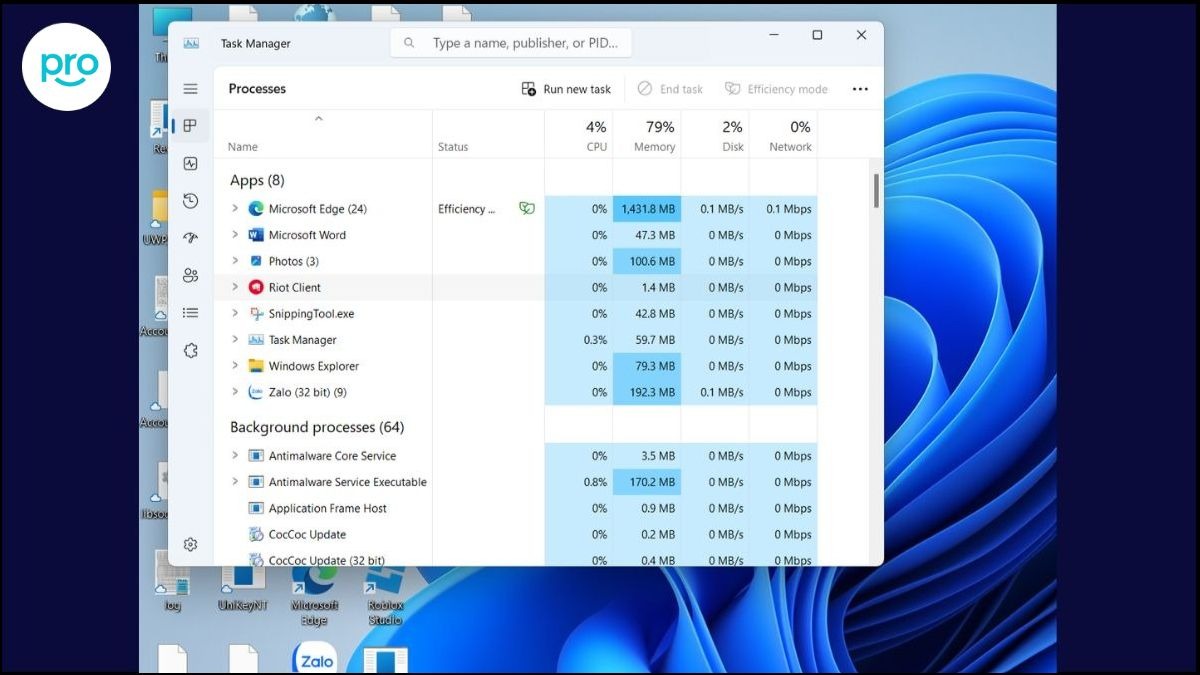Click the Photos process icon

(x=256, y=261)
